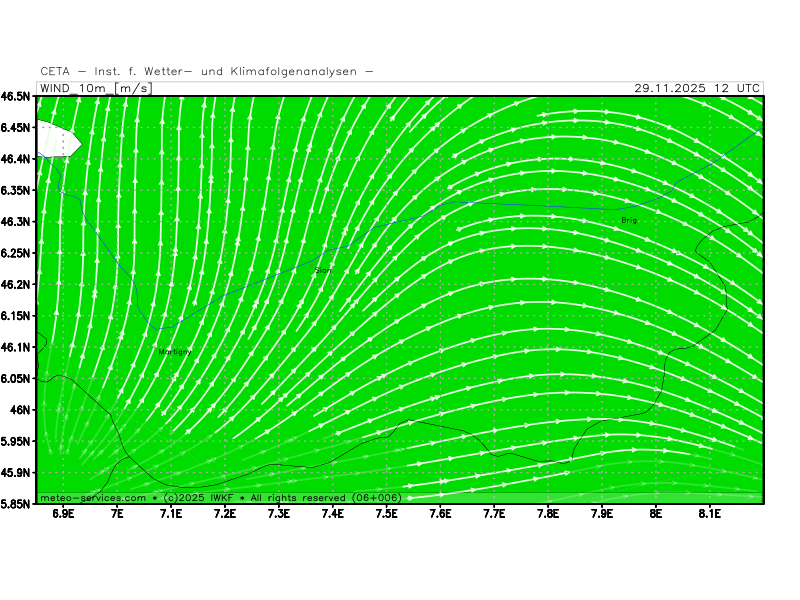The height and width of the screenshot is (600, 800).
Task: Click the 45.9N latitude tick label
Action: (17, 472)
